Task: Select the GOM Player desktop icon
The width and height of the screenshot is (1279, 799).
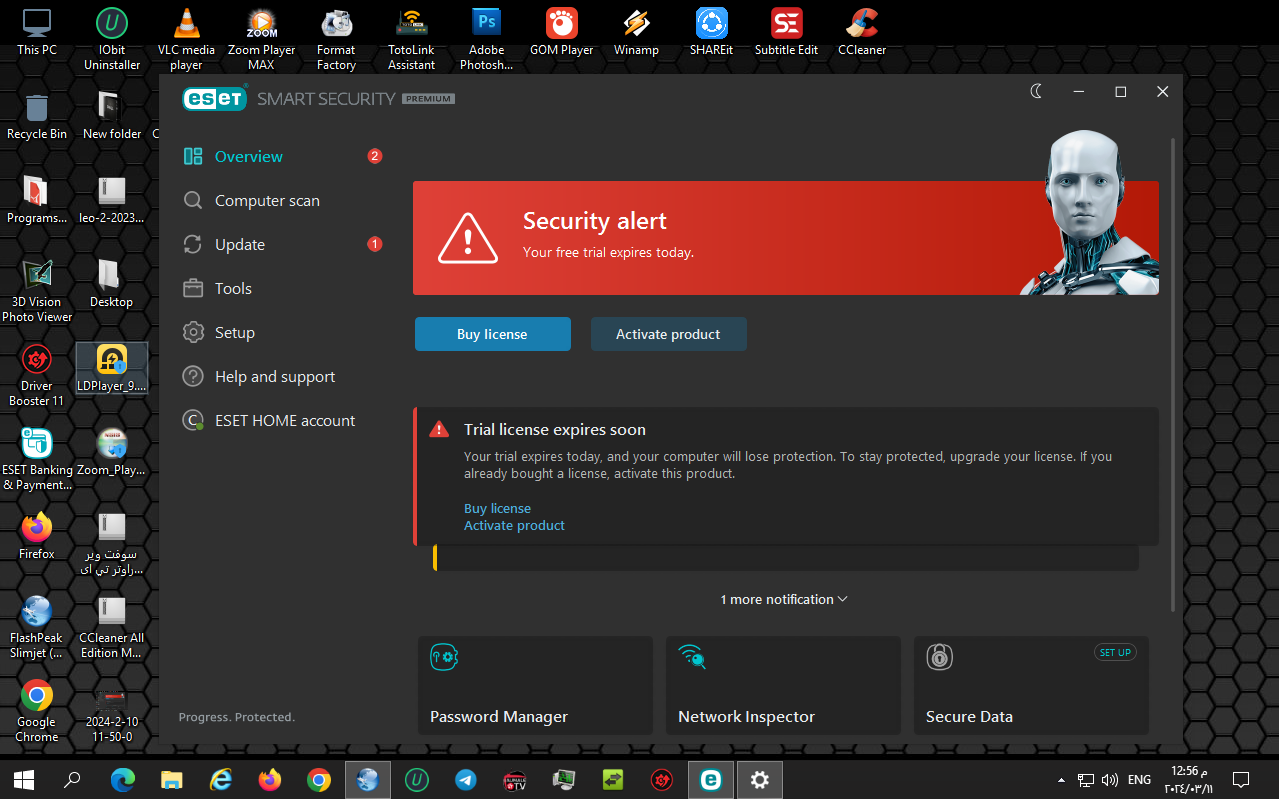Action: pyautogui.click(x=561, y=32)
